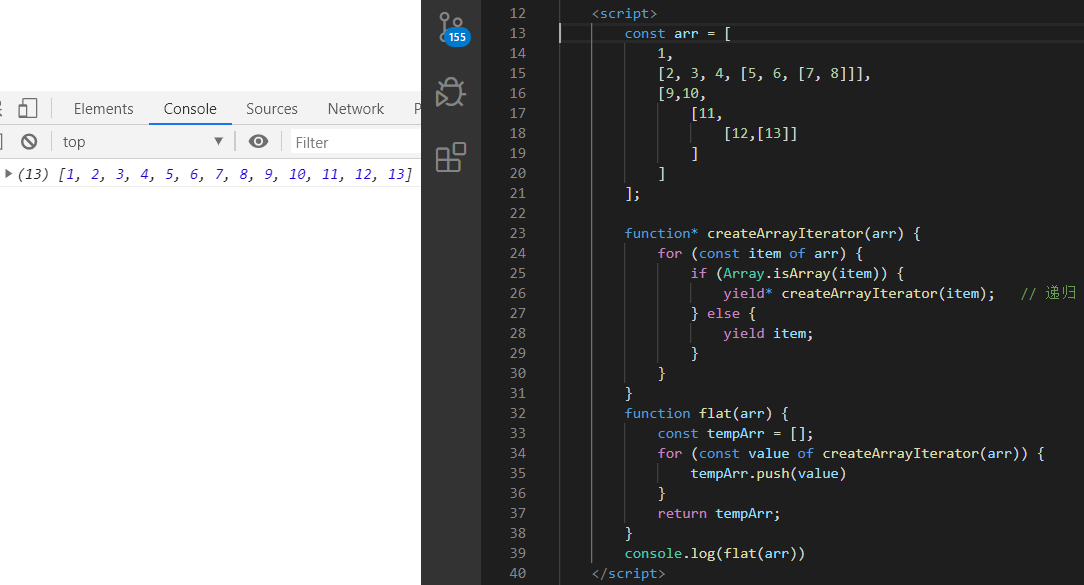
Task: Place cursor on '[12,[13]]' line
Action: [760, 133]
